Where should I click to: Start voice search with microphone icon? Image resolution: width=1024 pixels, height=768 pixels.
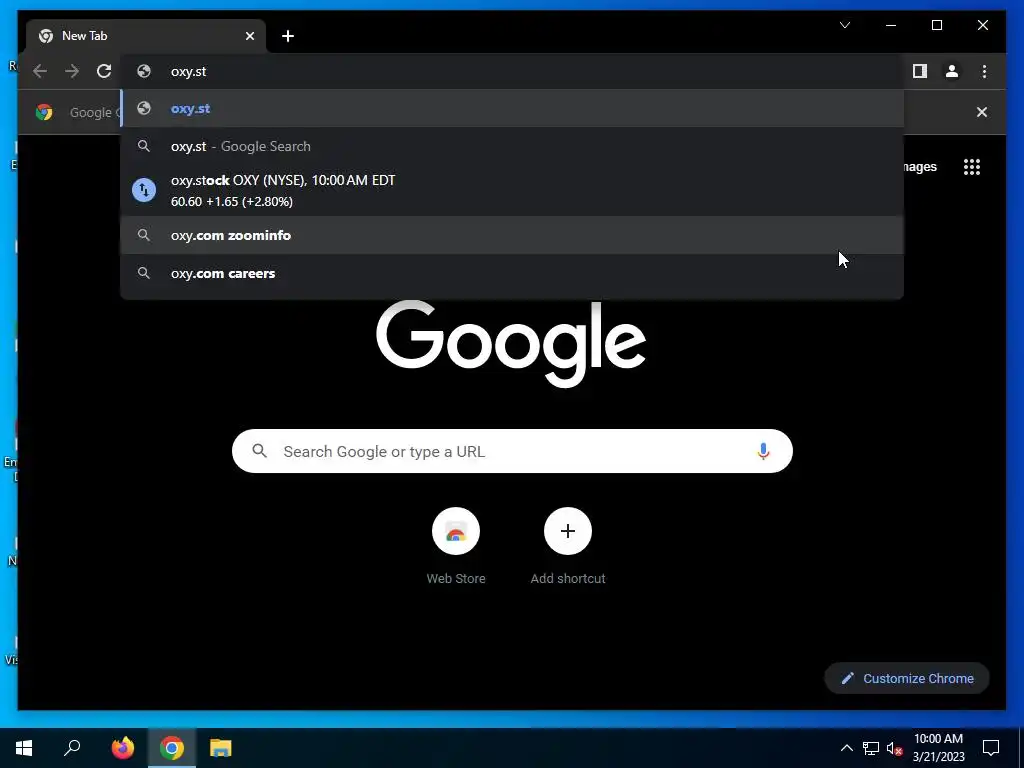coord(763,451)
